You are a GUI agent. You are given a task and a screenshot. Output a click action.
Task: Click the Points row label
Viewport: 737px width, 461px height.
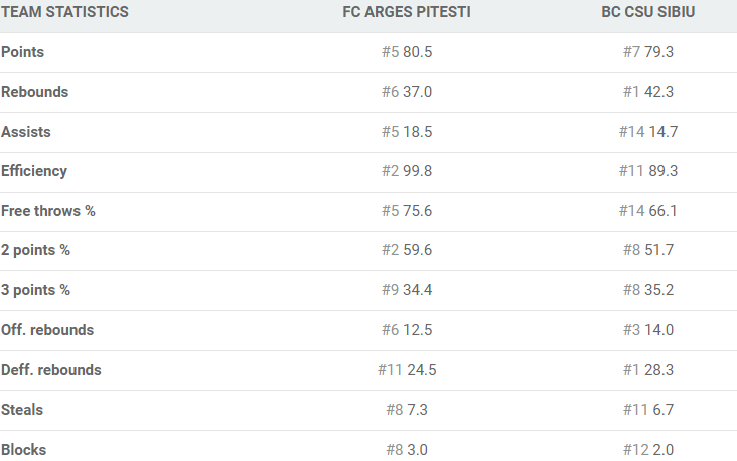tap(22, 52)
